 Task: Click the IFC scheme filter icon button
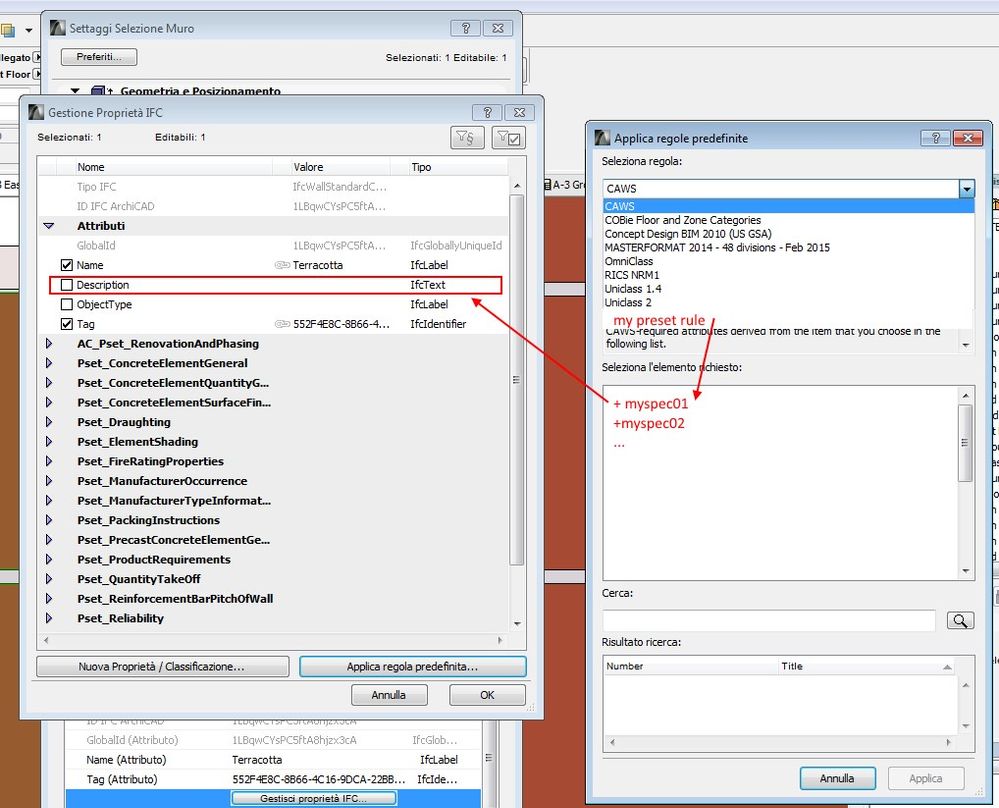[x=467, y=138]
